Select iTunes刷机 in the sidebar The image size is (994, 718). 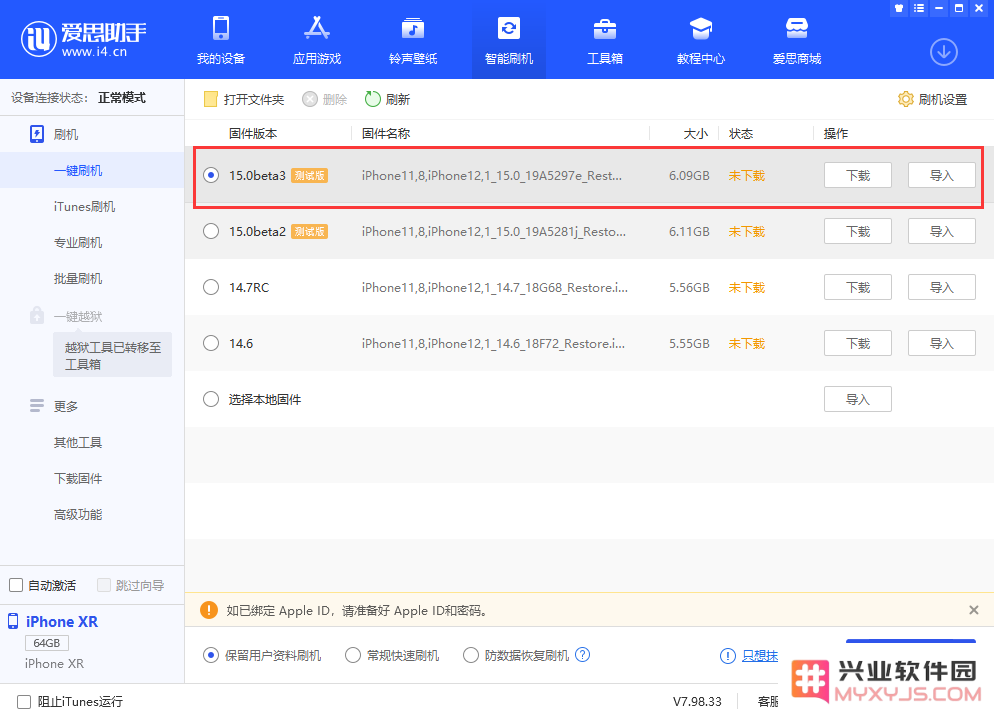pyautogui.click(x=84, y=207)
